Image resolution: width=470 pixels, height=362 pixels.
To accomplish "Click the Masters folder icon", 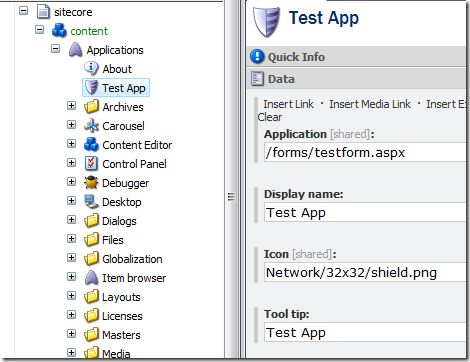I will (x=91, y=335).
